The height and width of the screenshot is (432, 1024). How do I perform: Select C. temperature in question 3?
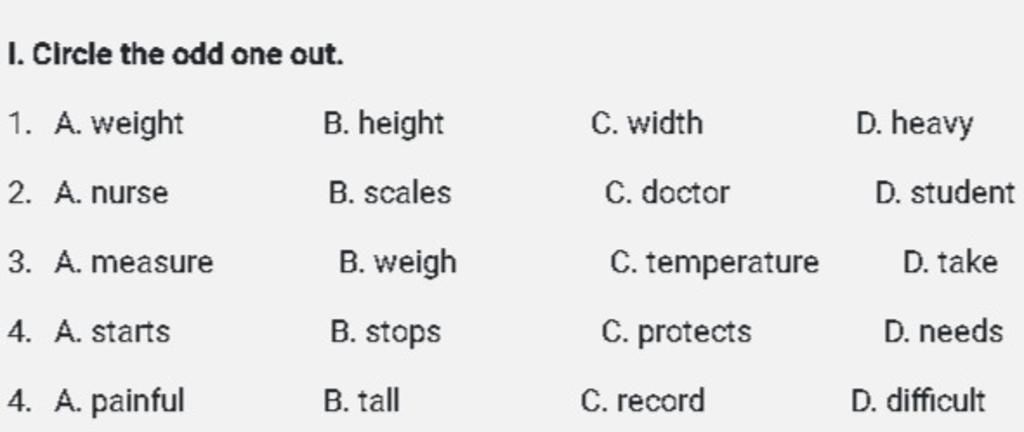pos(714,264)
